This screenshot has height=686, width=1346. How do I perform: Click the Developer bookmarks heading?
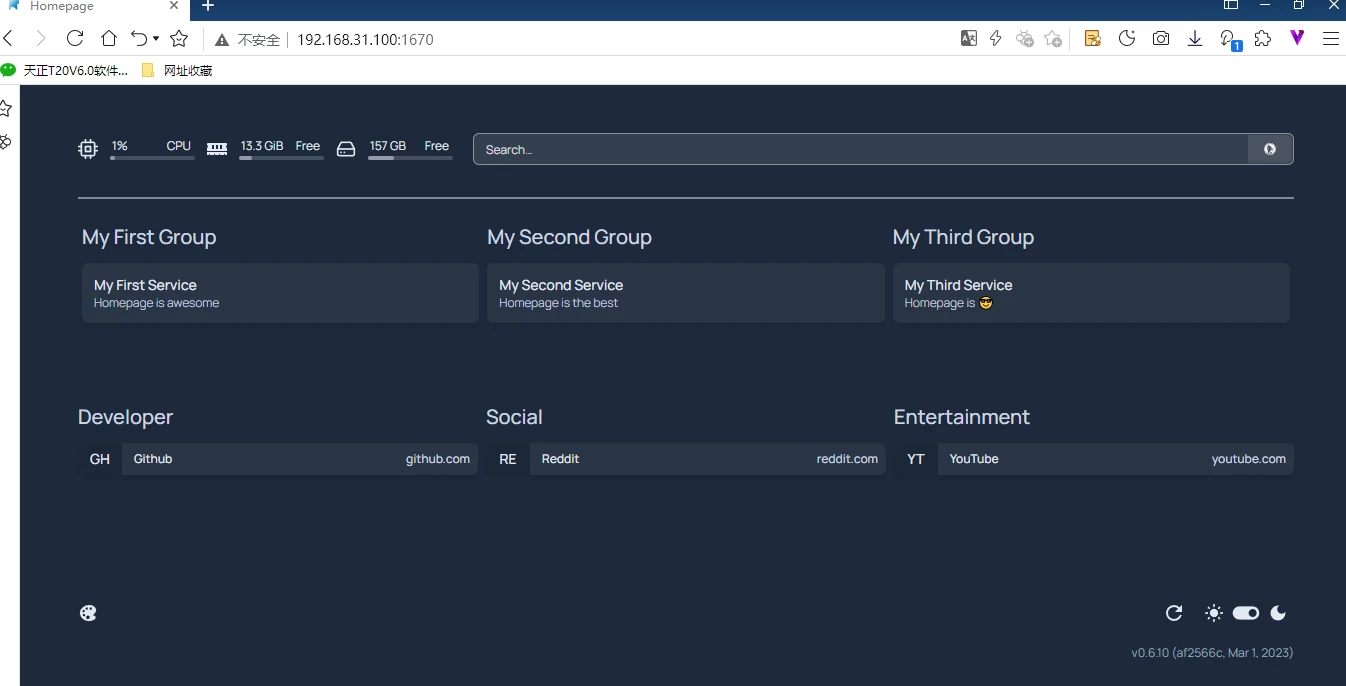coord(125,417)
